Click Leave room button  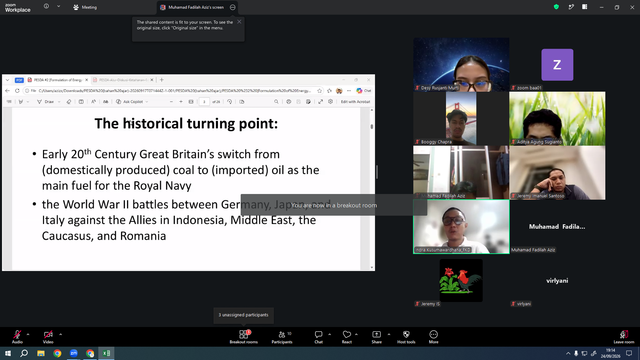pos(624,337)
